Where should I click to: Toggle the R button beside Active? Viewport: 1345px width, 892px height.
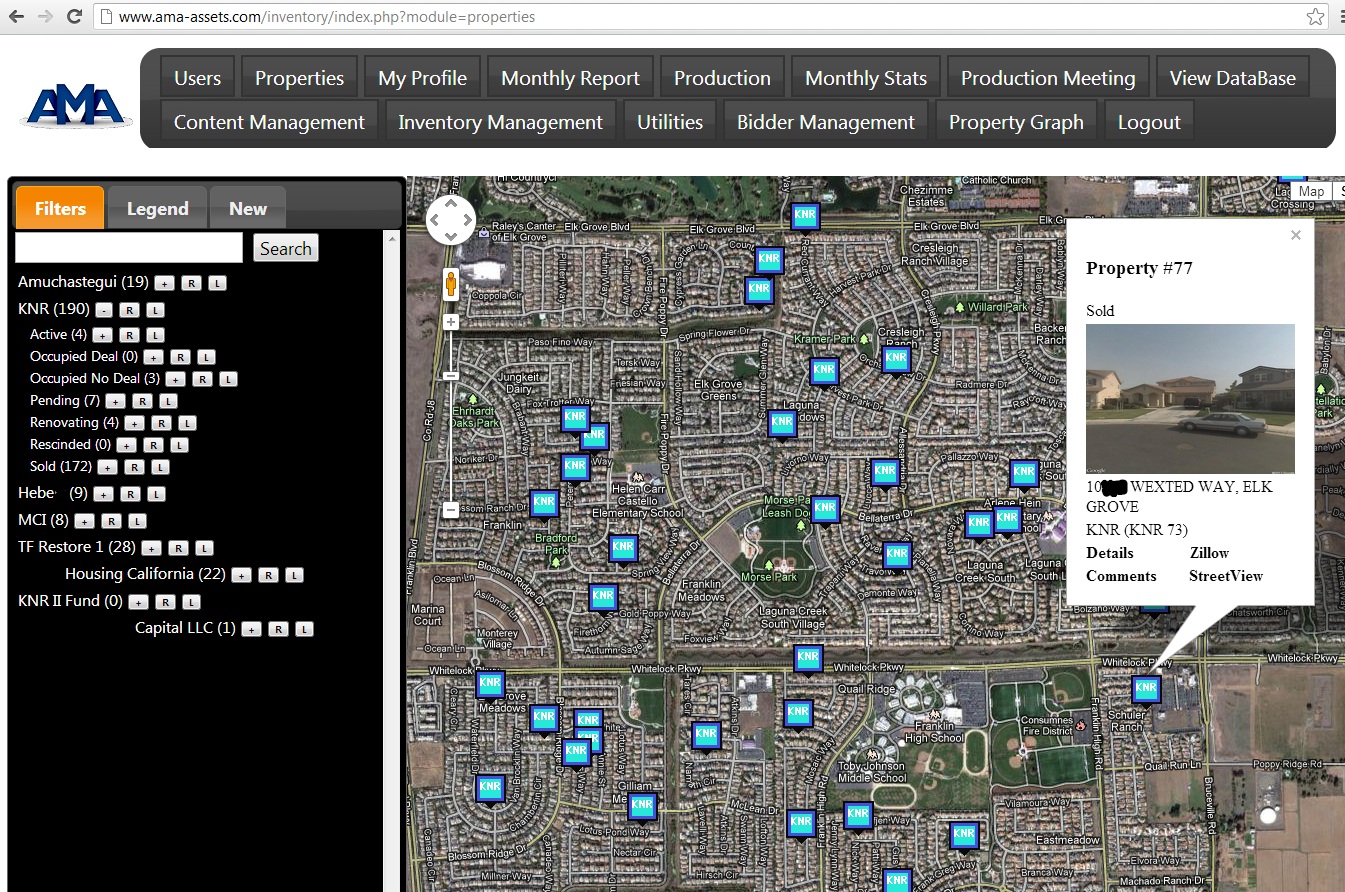click(x=129, y=335)
